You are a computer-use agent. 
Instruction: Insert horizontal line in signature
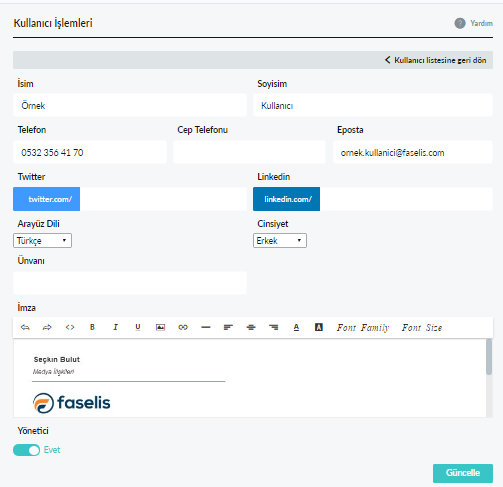point(206,327)
